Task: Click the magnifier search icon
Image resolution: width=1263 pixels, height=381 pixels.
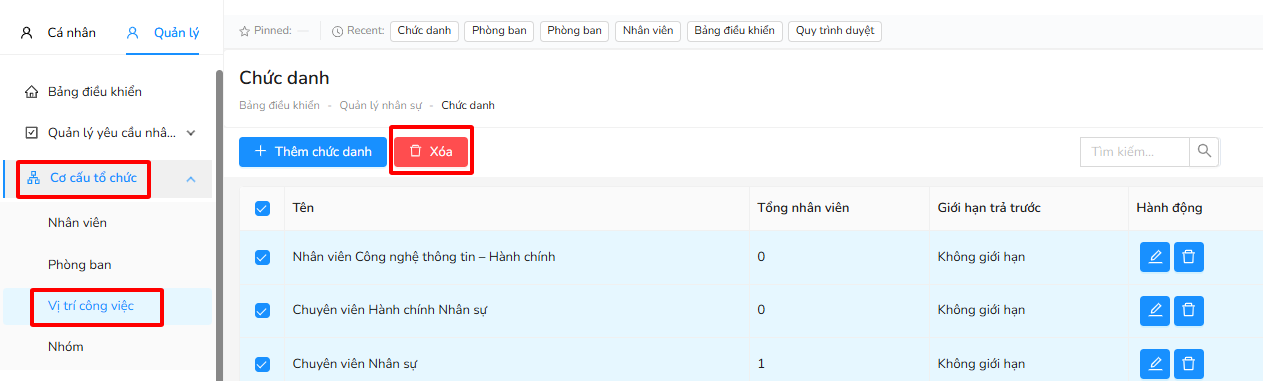Action: pos(1204,151)
